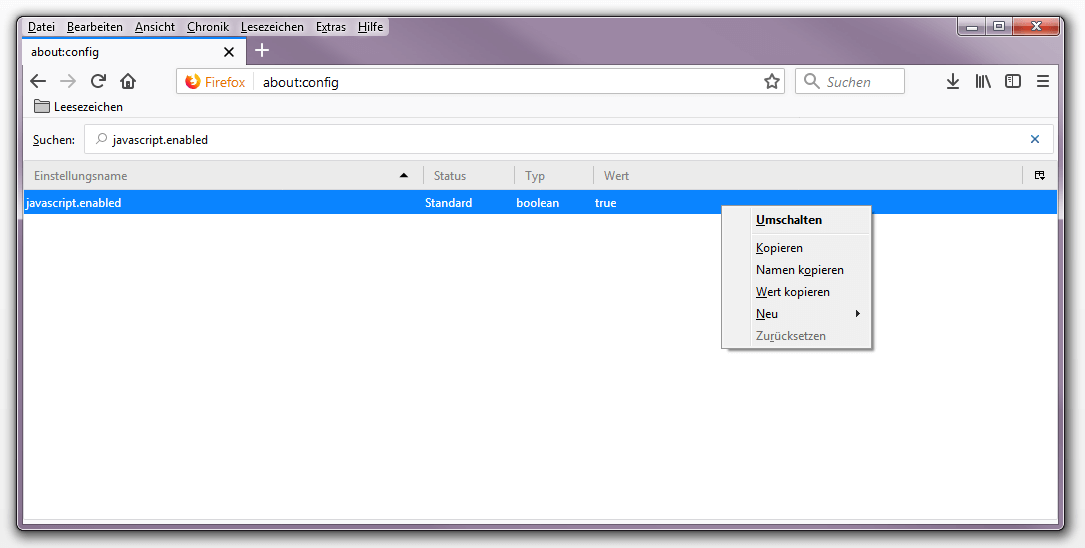Open the Leesezeichen bookmarks folder
1085x548 pixels.
(x=79, y=107)
